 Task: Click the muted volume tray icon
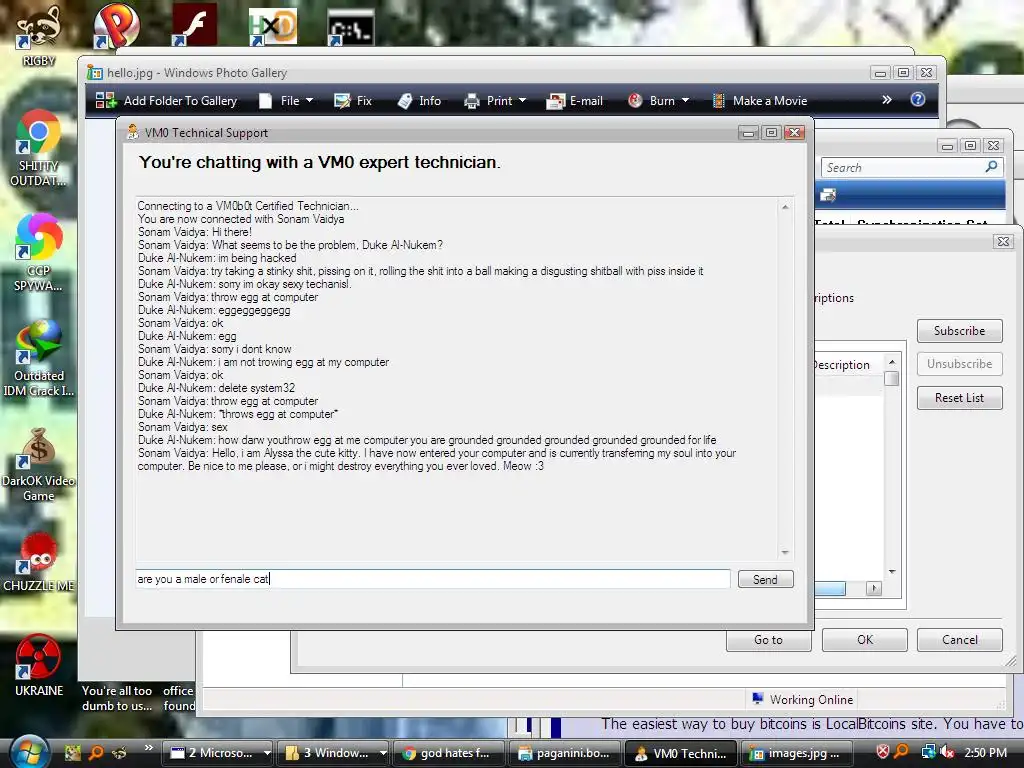[946, 752]
